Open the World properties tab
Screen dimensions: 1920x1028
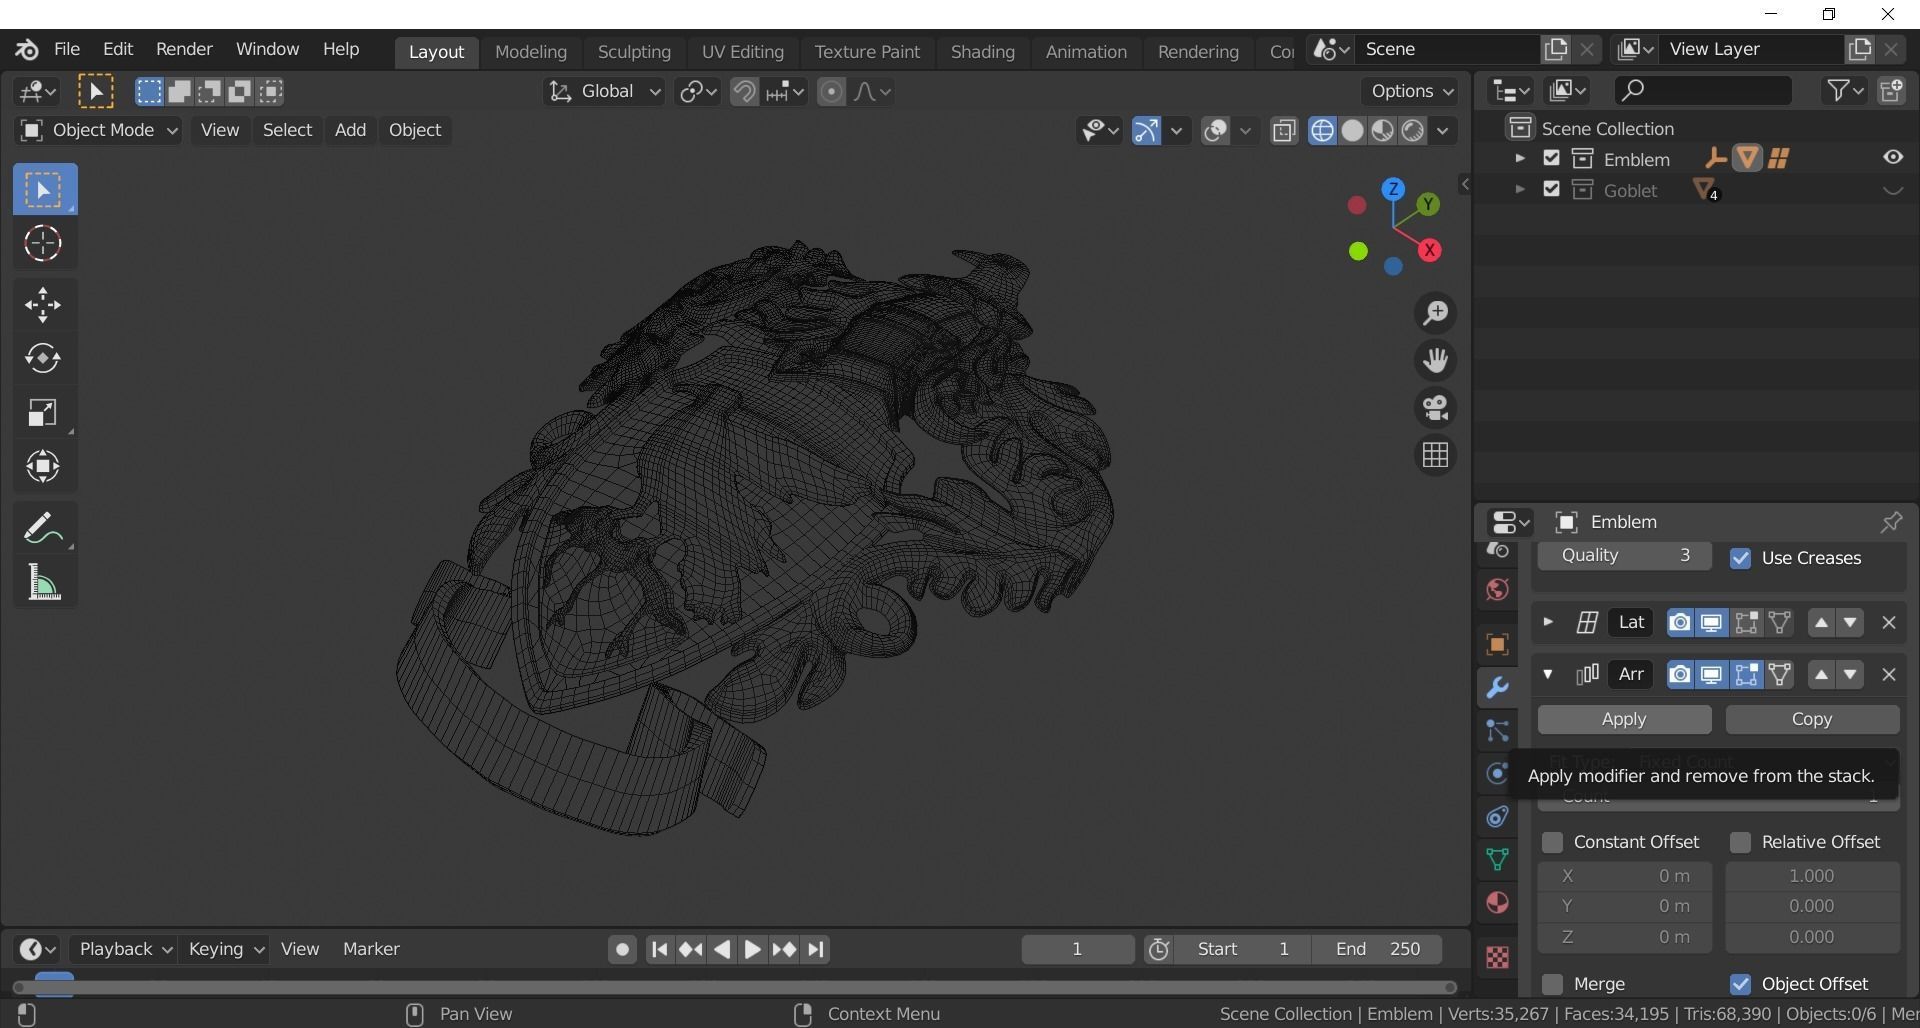[x=1497, y=589]
